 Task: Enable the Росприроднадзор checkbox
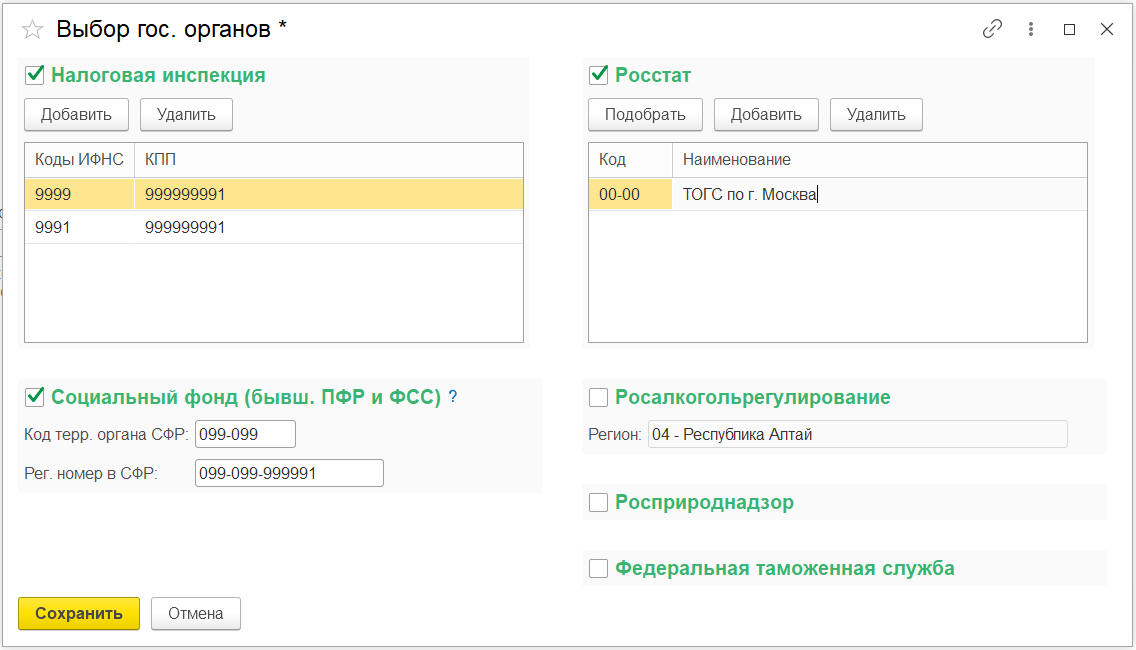(599, 503)
